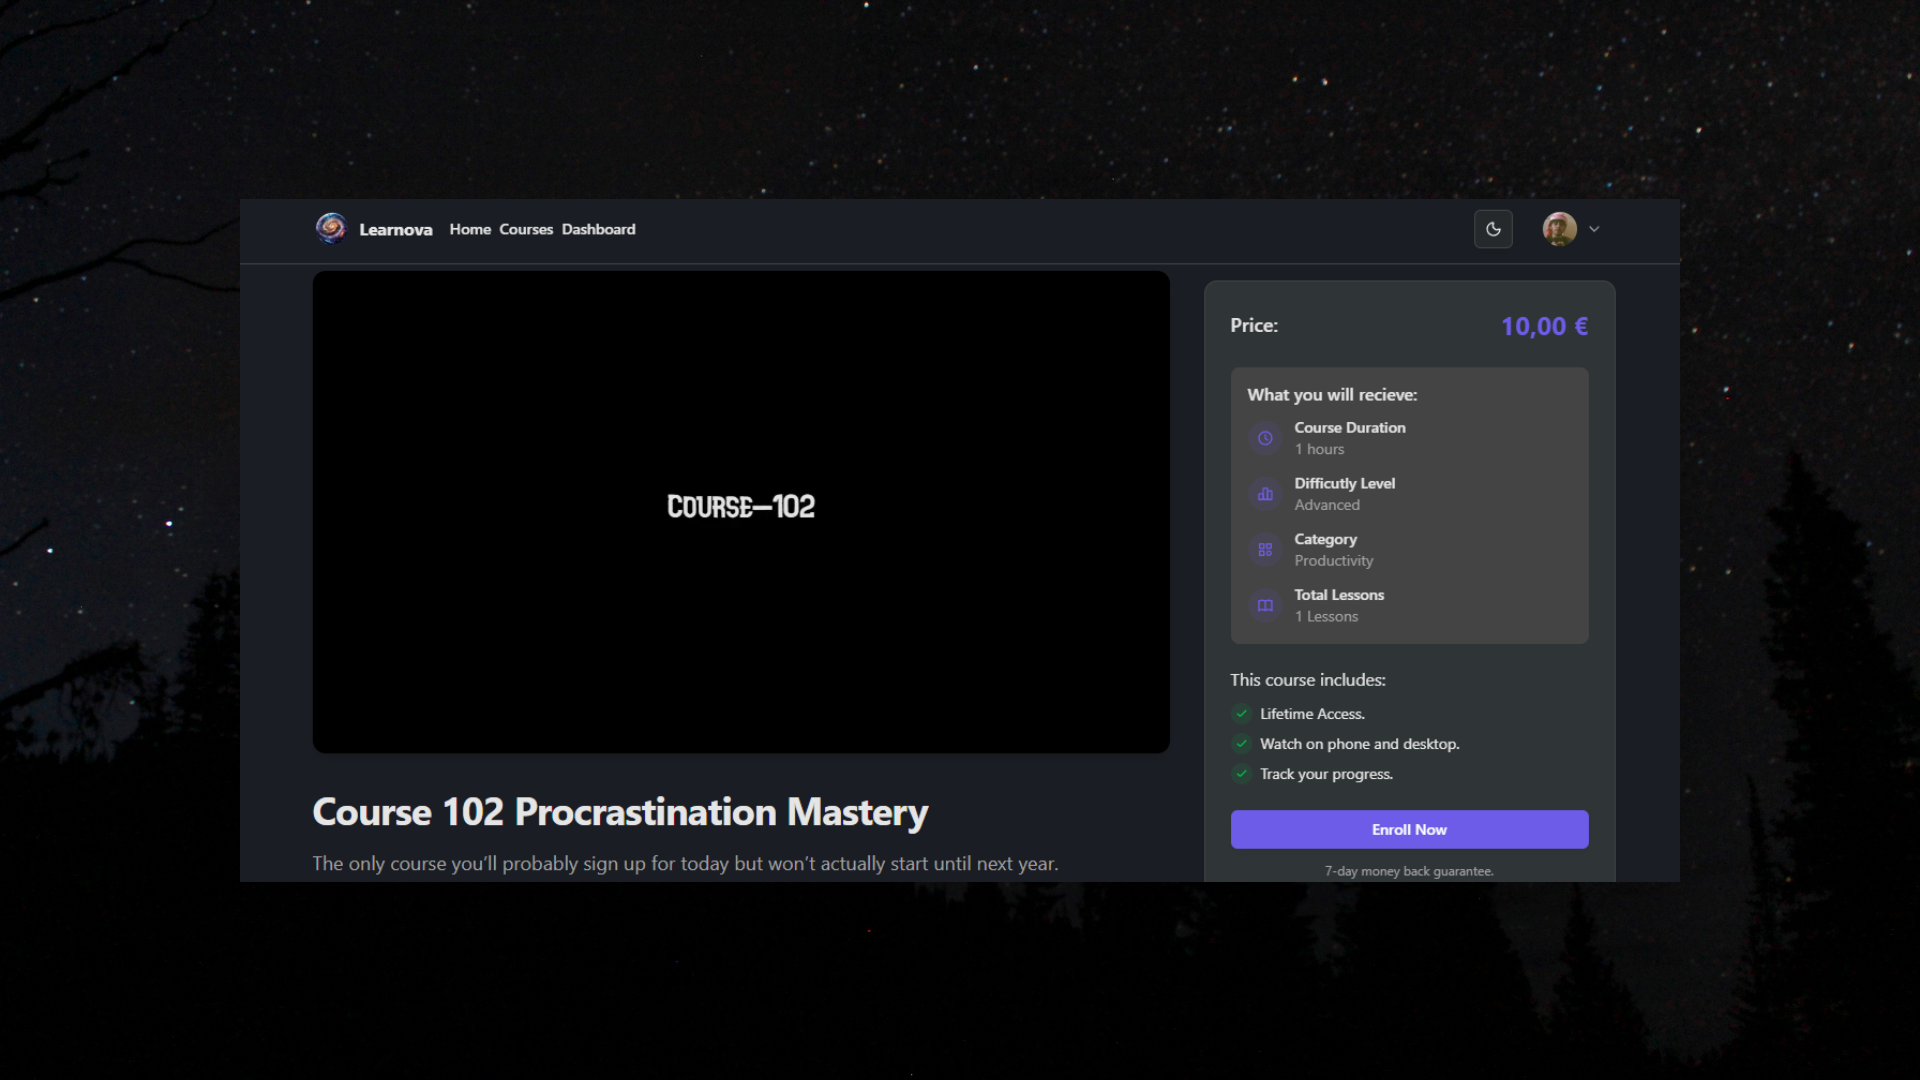
Task: Open the Courses nav link
Action: pyautogui.click(x=526, y=229)
